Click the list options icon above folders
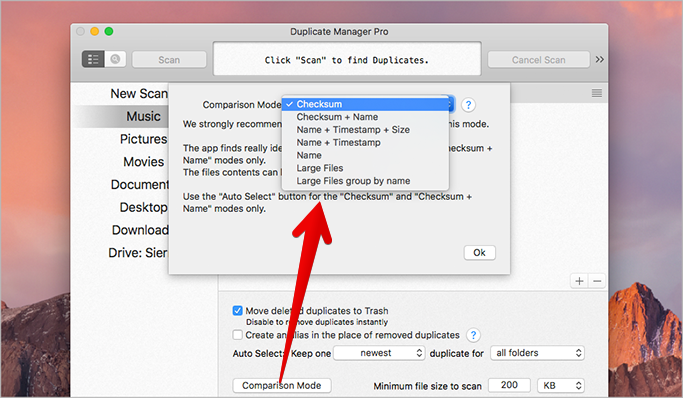The width and height of the screenshot is (683, 398). pos(597,93)
